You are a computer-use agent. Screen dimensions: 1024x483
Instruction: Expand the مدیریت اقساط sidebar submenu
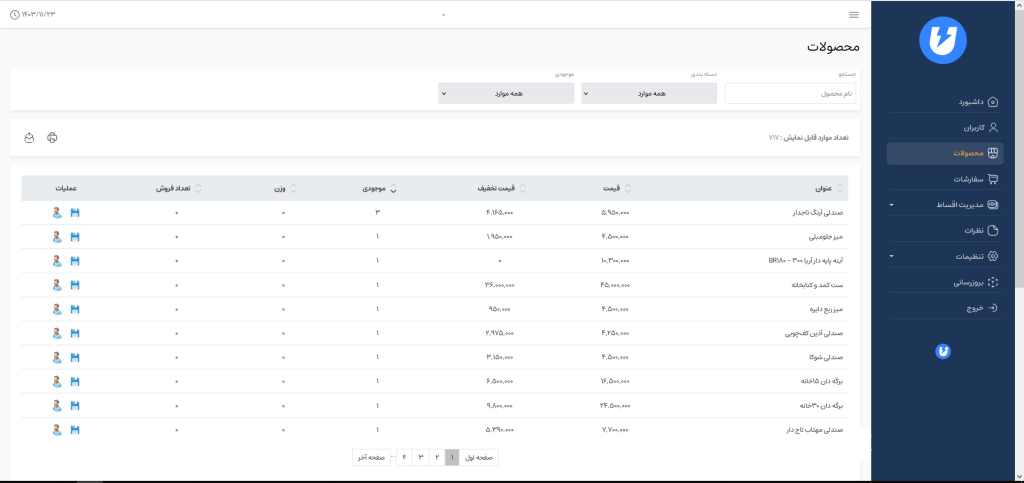point(945,205)
